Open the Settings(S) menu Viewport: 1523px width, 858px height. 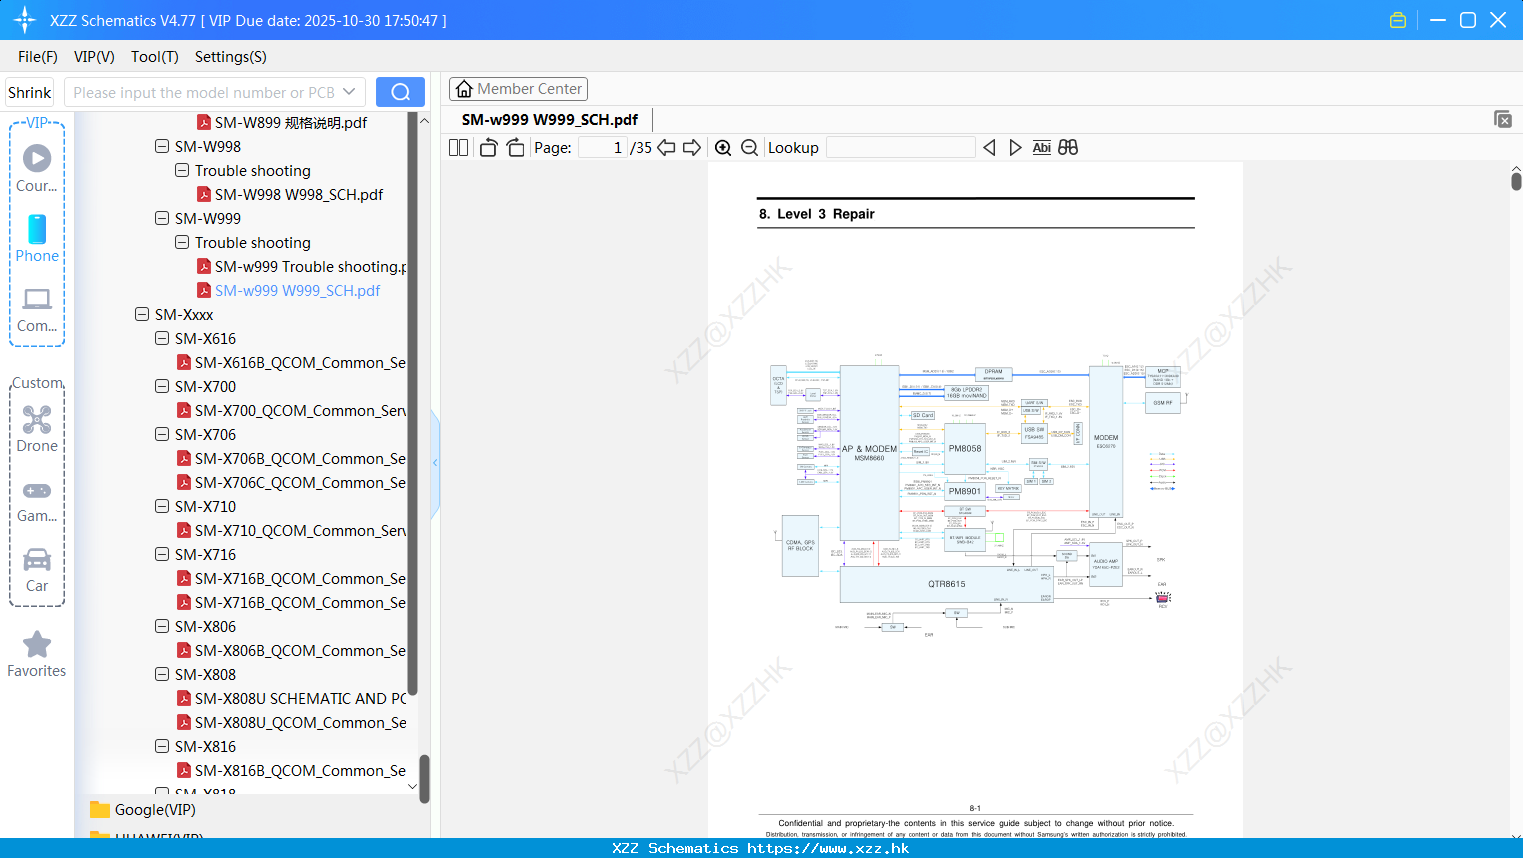pos(231,57)
